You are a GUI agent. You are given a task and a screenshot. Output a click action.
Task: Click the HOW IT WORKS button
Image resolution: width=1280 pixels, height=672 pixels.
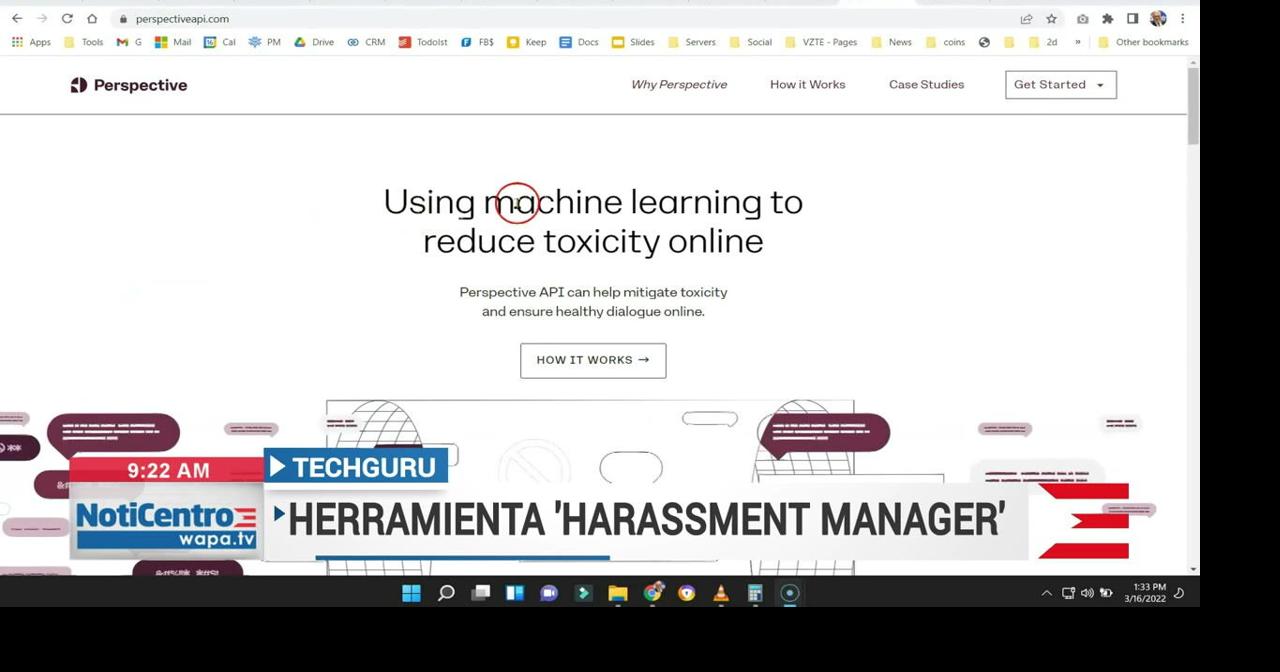pyautogui.click(x=593, y=360)
